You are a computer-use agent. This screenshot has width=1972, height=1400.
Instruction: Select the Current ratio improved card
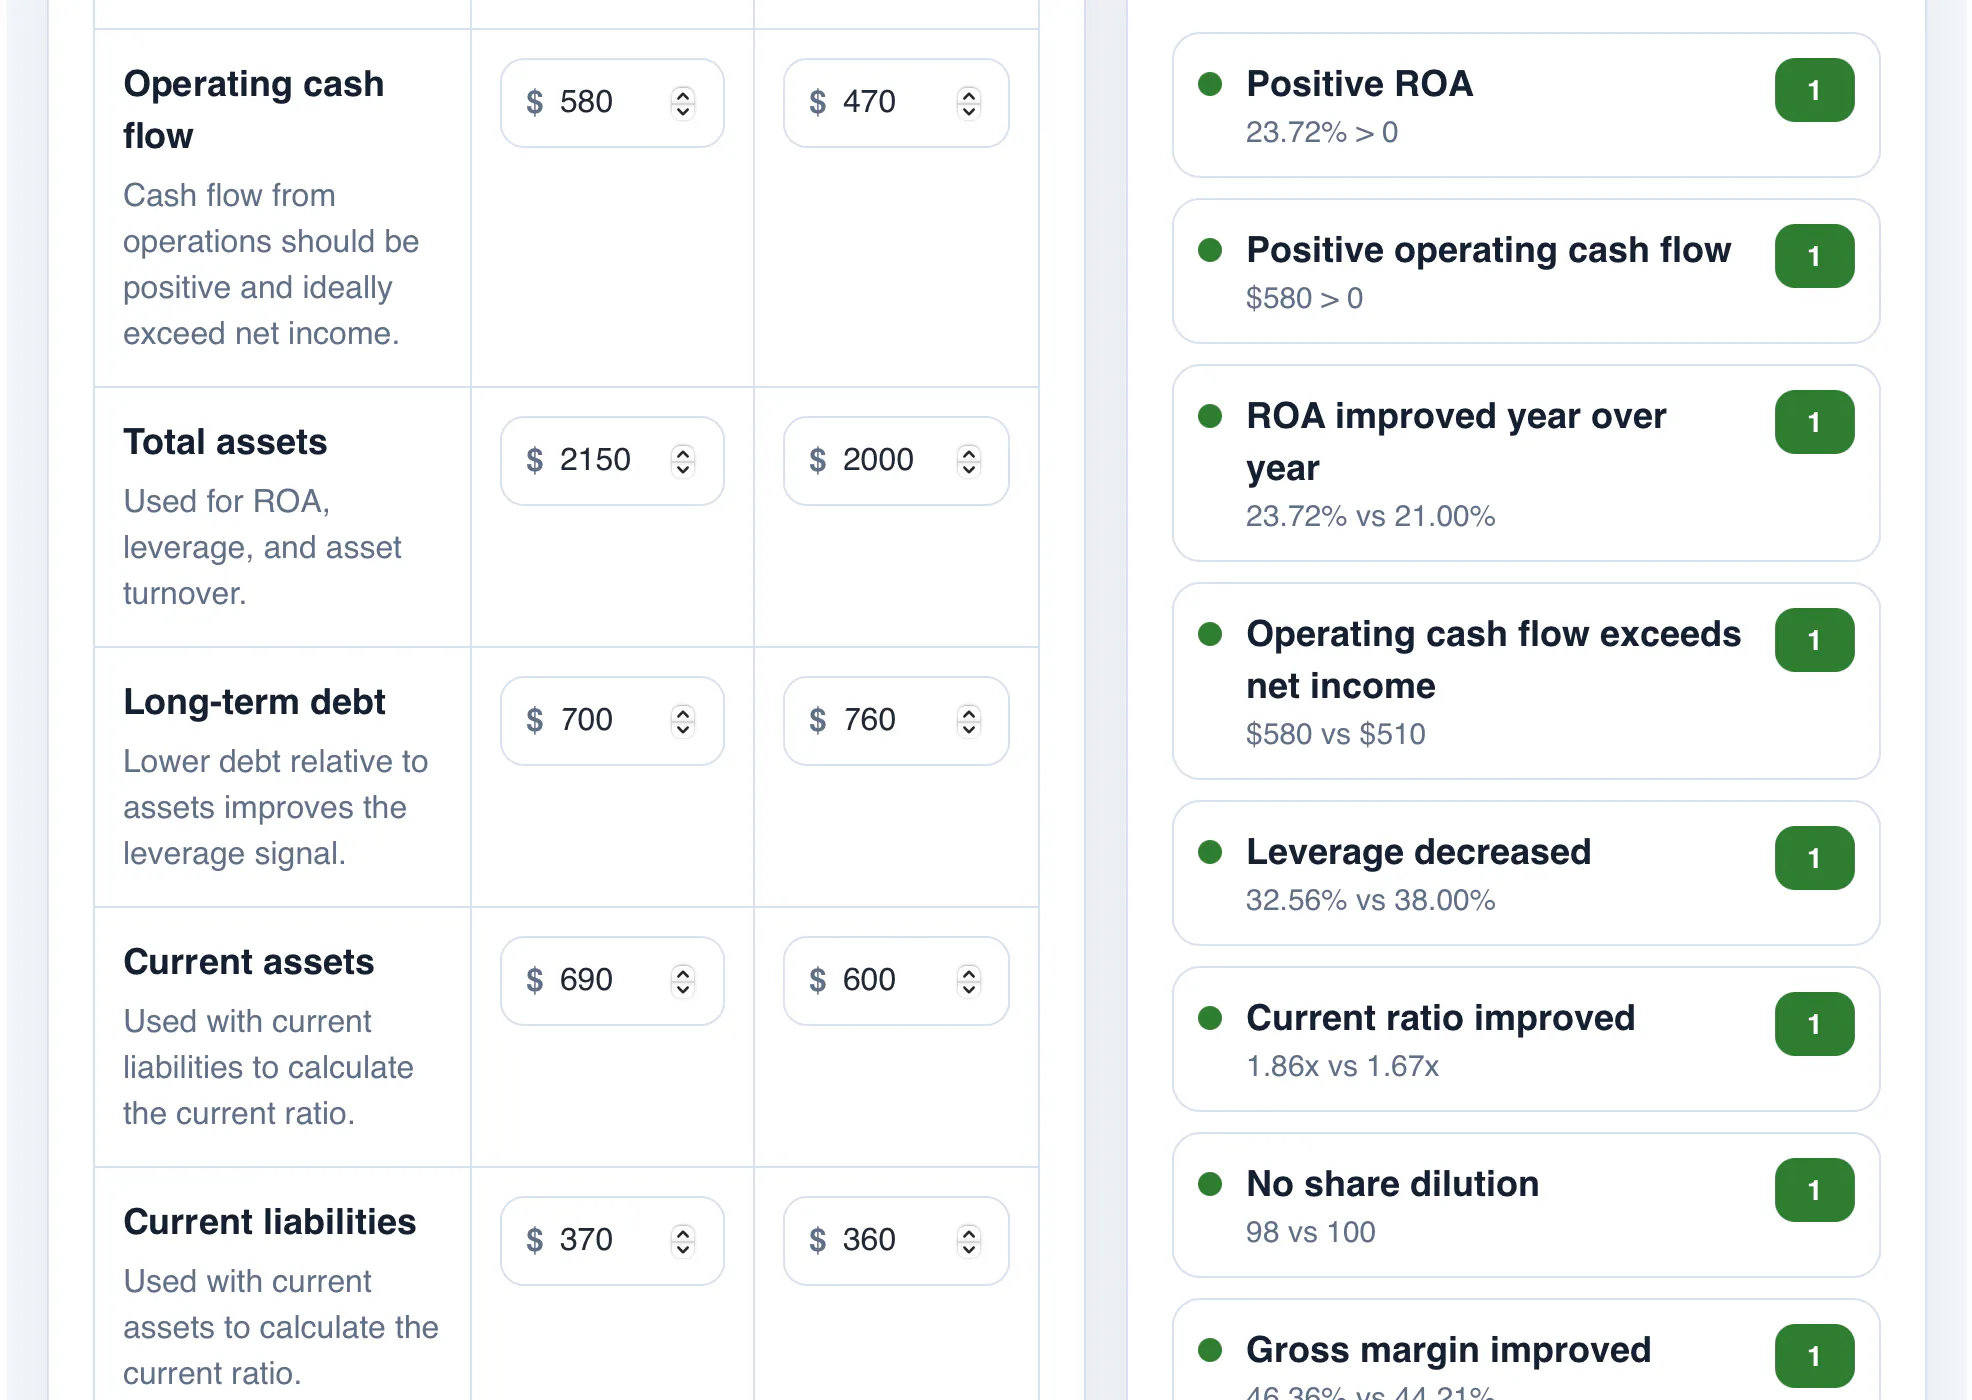pyautogui.click(x=1526, y=1039)
